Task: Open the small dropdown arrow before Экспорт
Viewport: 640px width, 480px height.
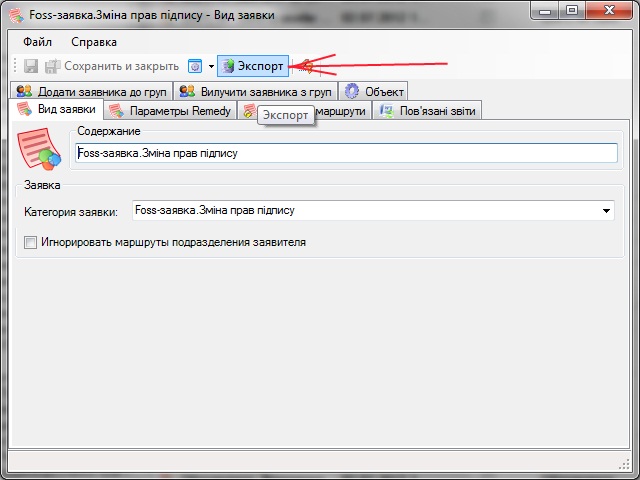Action: (x=211, y=66)
